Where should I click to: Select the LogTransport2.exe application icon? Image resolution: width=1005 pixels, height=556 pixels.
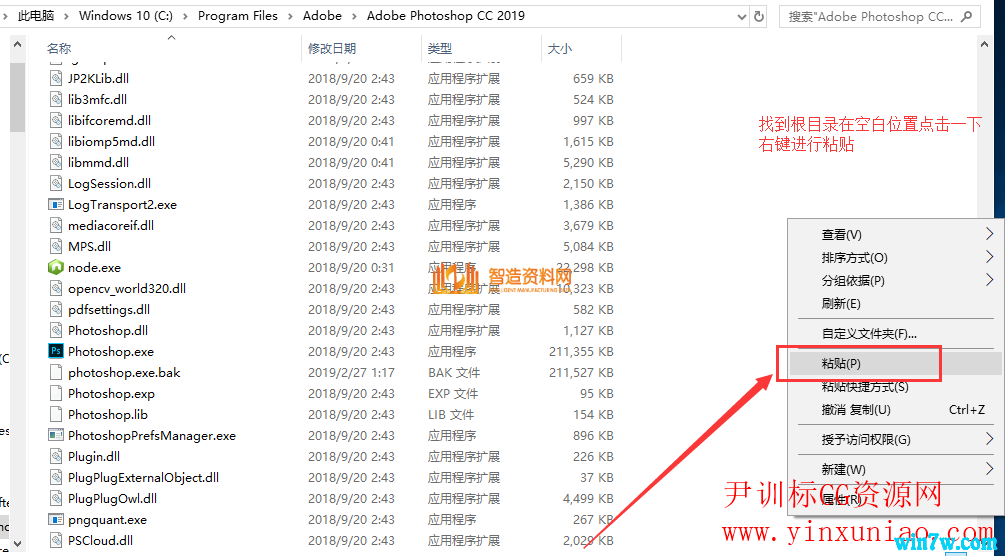pos(56,205)
